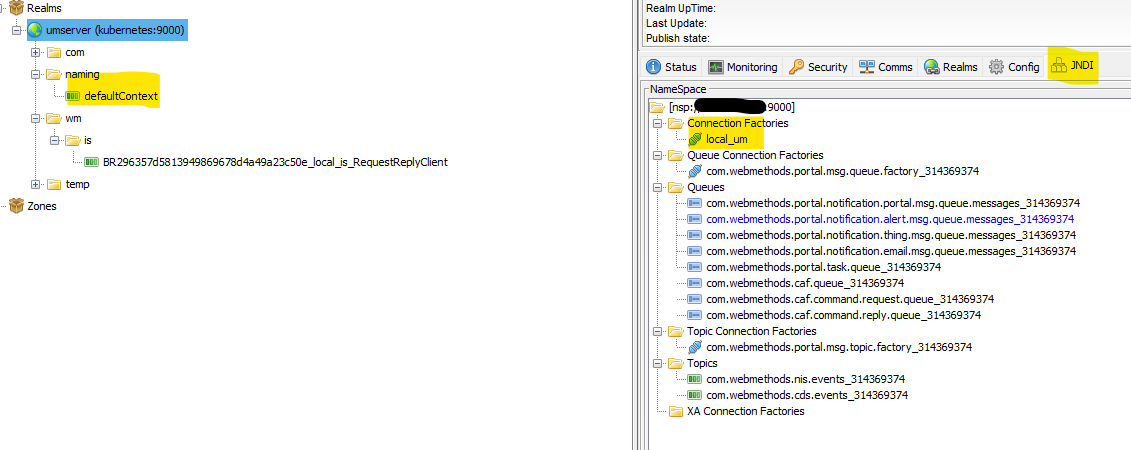Select the caf.command.request queue icon

695,299
